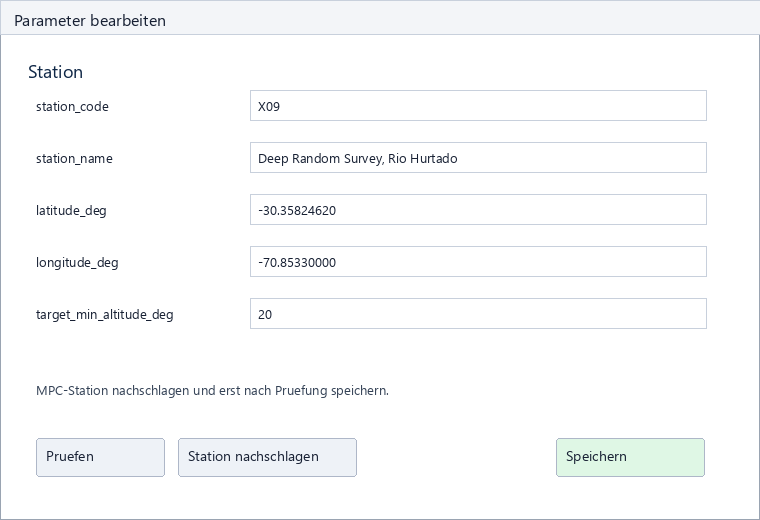Click the Pruefen button

[x=100, y=457]
